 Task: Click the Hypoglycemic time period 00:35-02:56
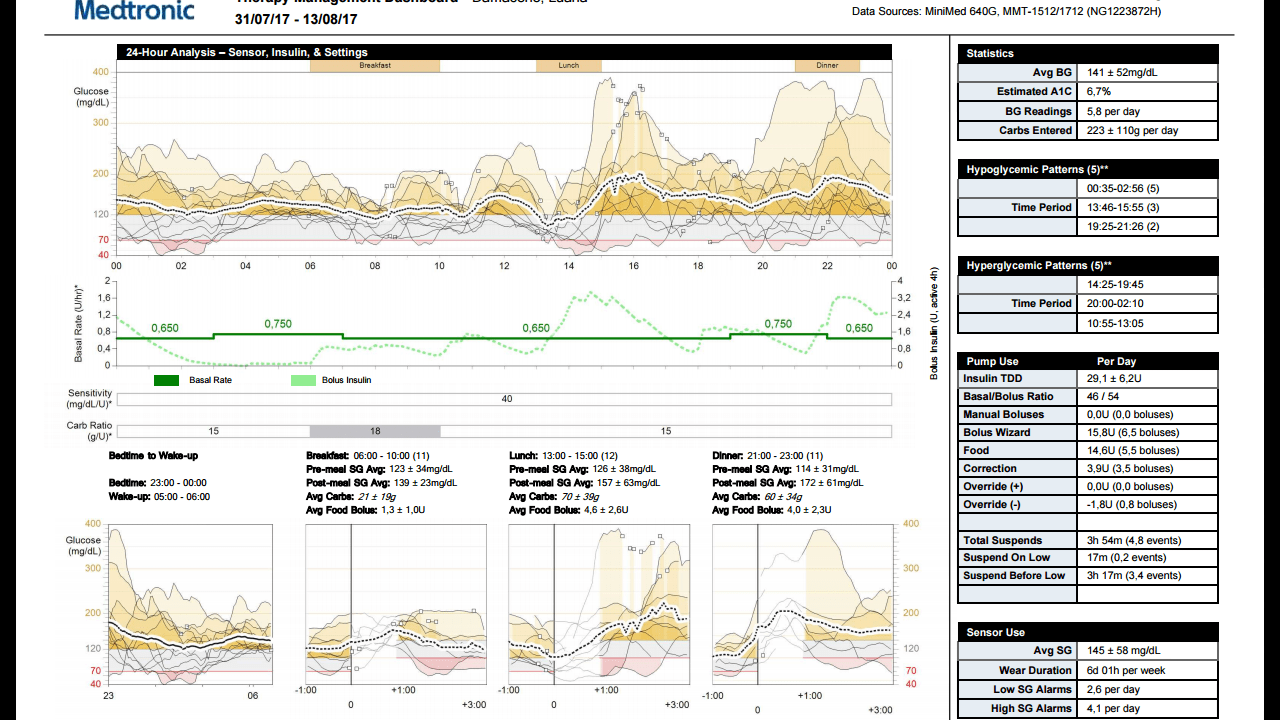pos(1148,188)
